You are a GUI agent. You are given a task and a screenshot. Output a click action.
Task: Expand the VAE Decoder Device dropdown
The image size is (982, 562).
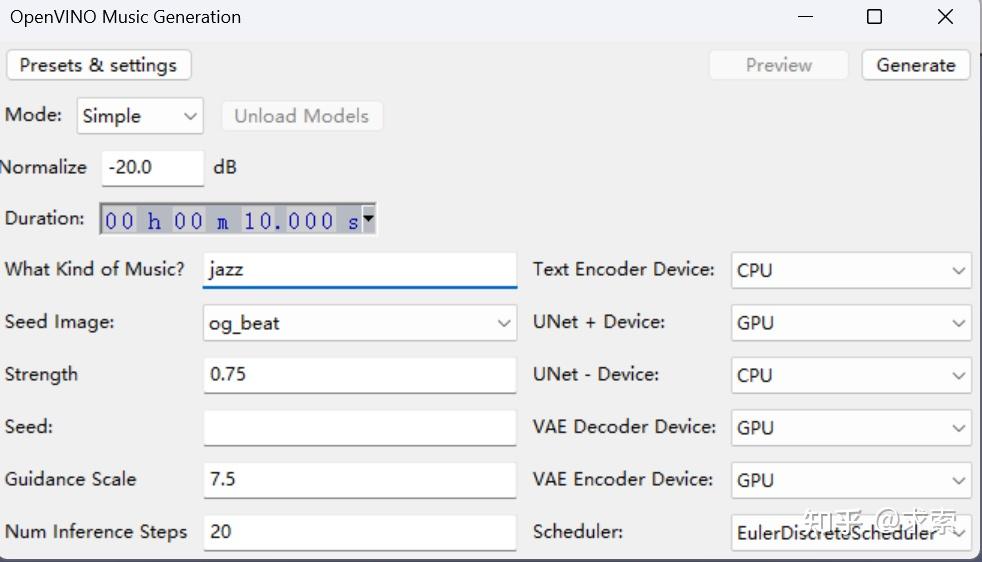(851, 428)
